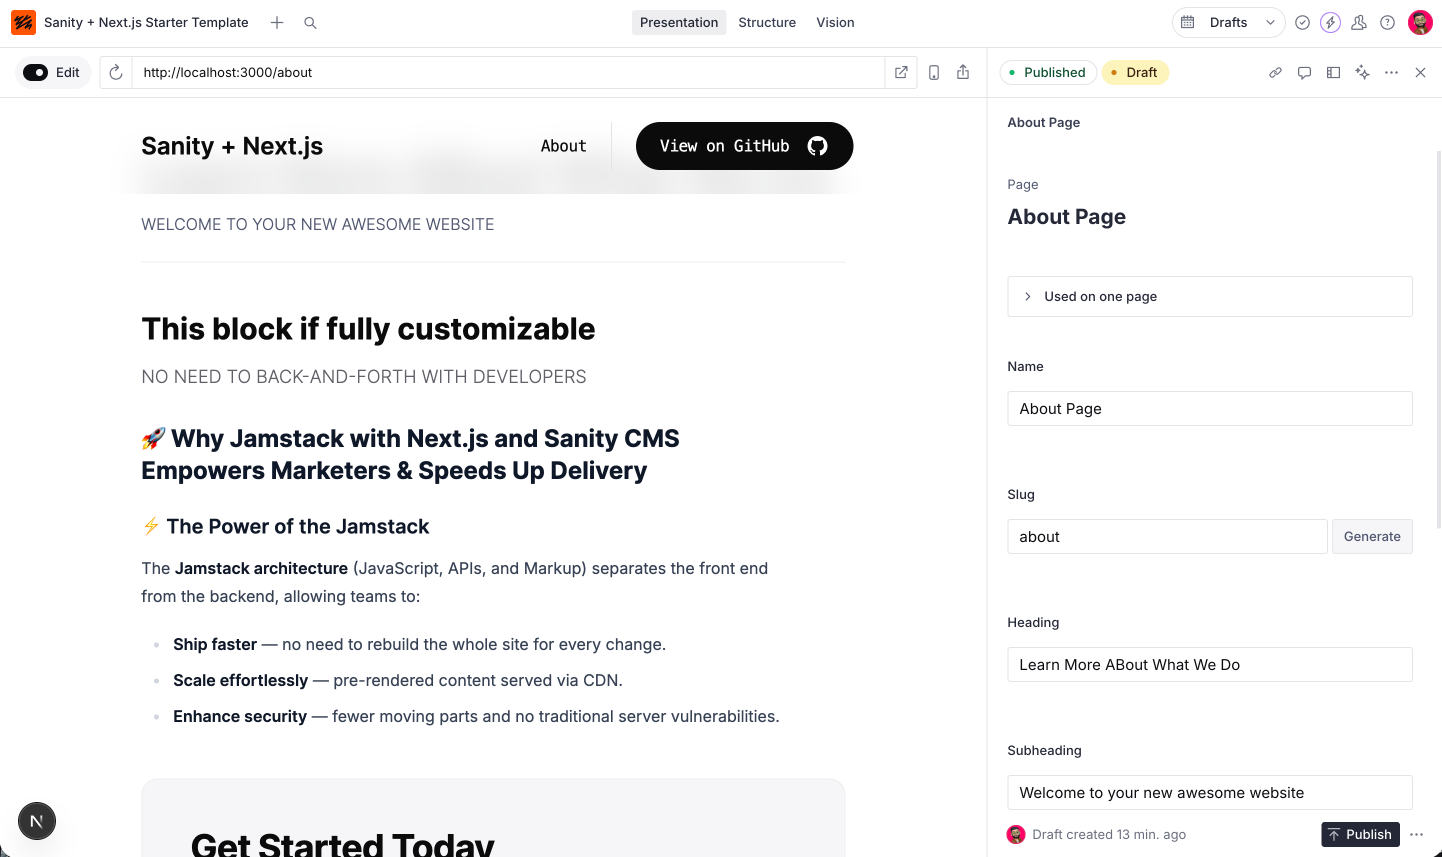Switch to the Structure tab
Image resolution: width=1442 pixels, height=857 pixels.
[767, 22]
